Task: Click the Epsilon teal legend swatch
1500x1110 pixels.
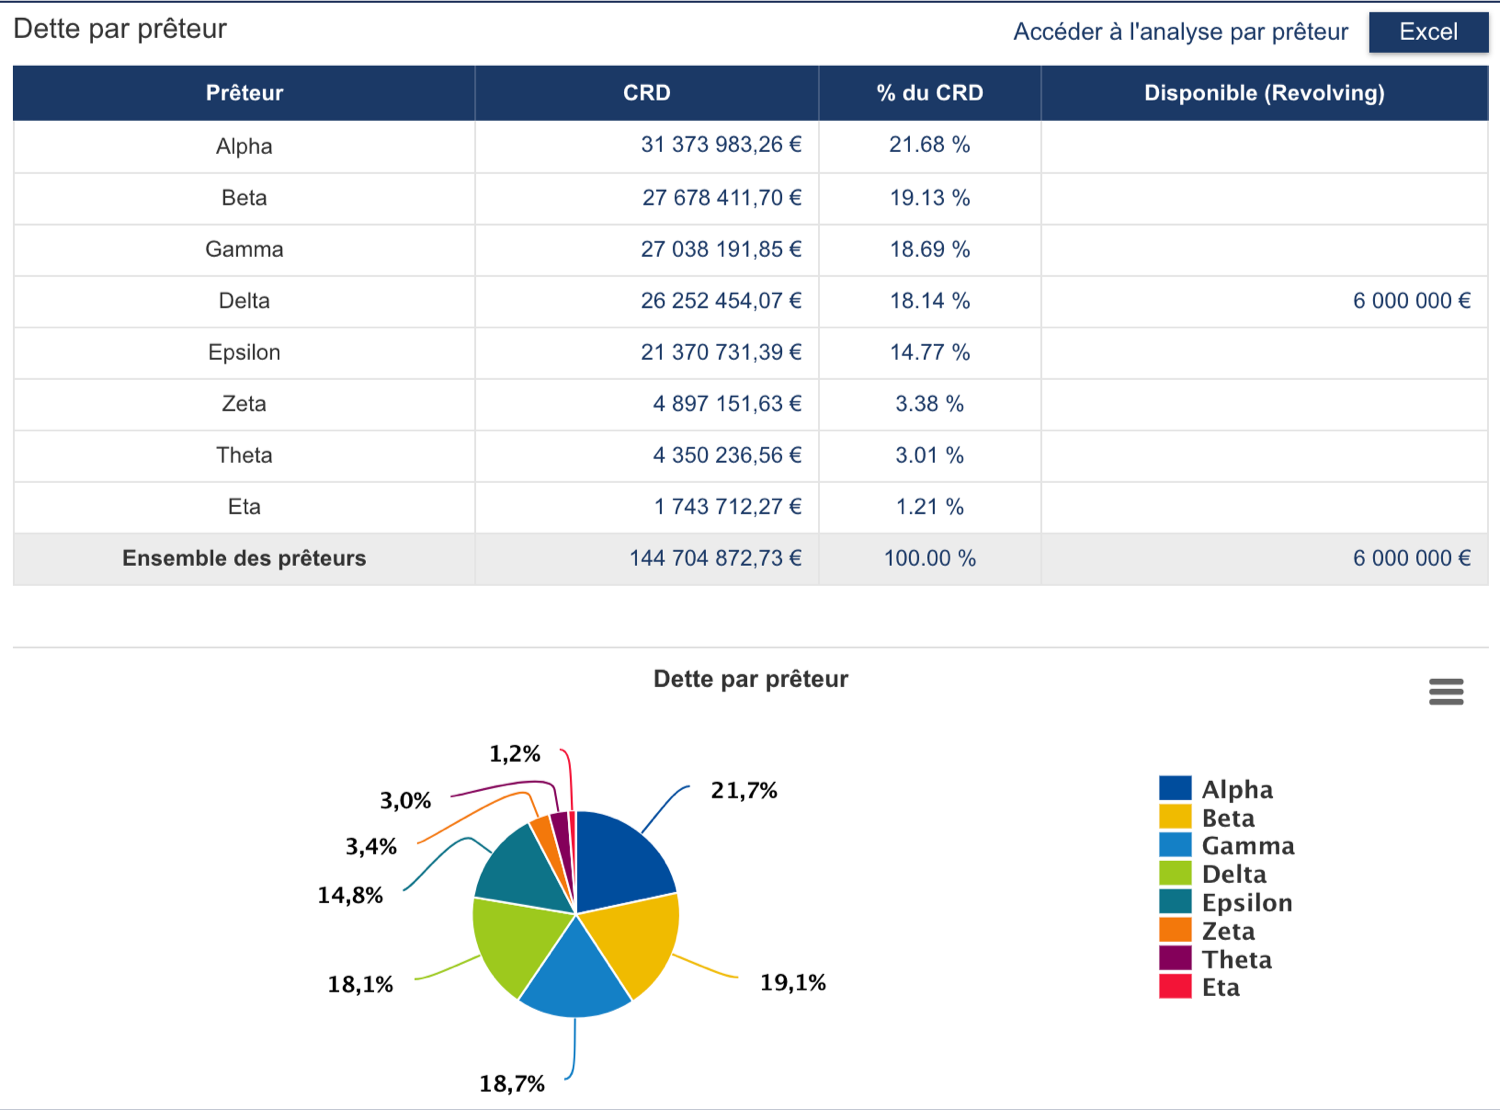Action: tap(1175, 902)
